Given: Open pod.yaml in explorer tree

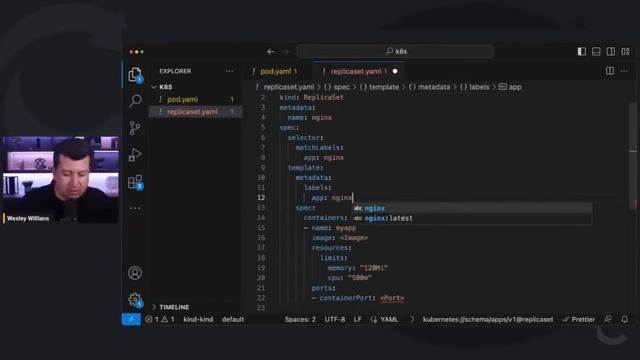Looking at the screenshot, I should [x=196, y=99].
